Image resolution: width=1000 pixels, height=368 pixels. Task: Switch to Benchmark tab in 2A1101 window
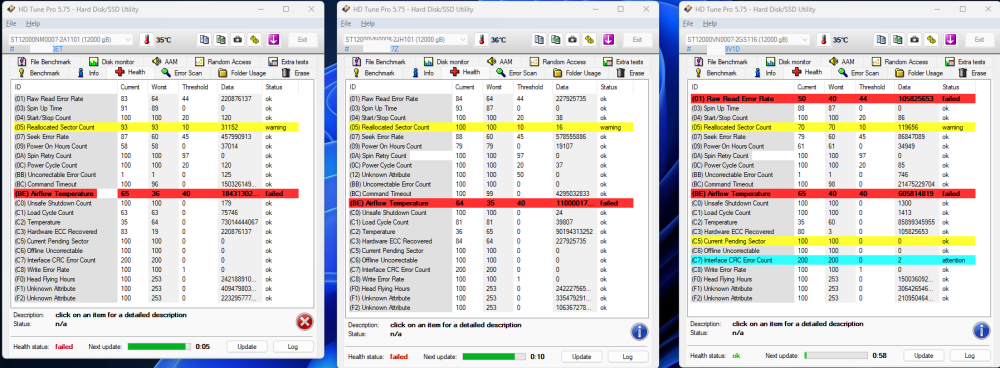[40, 73]
